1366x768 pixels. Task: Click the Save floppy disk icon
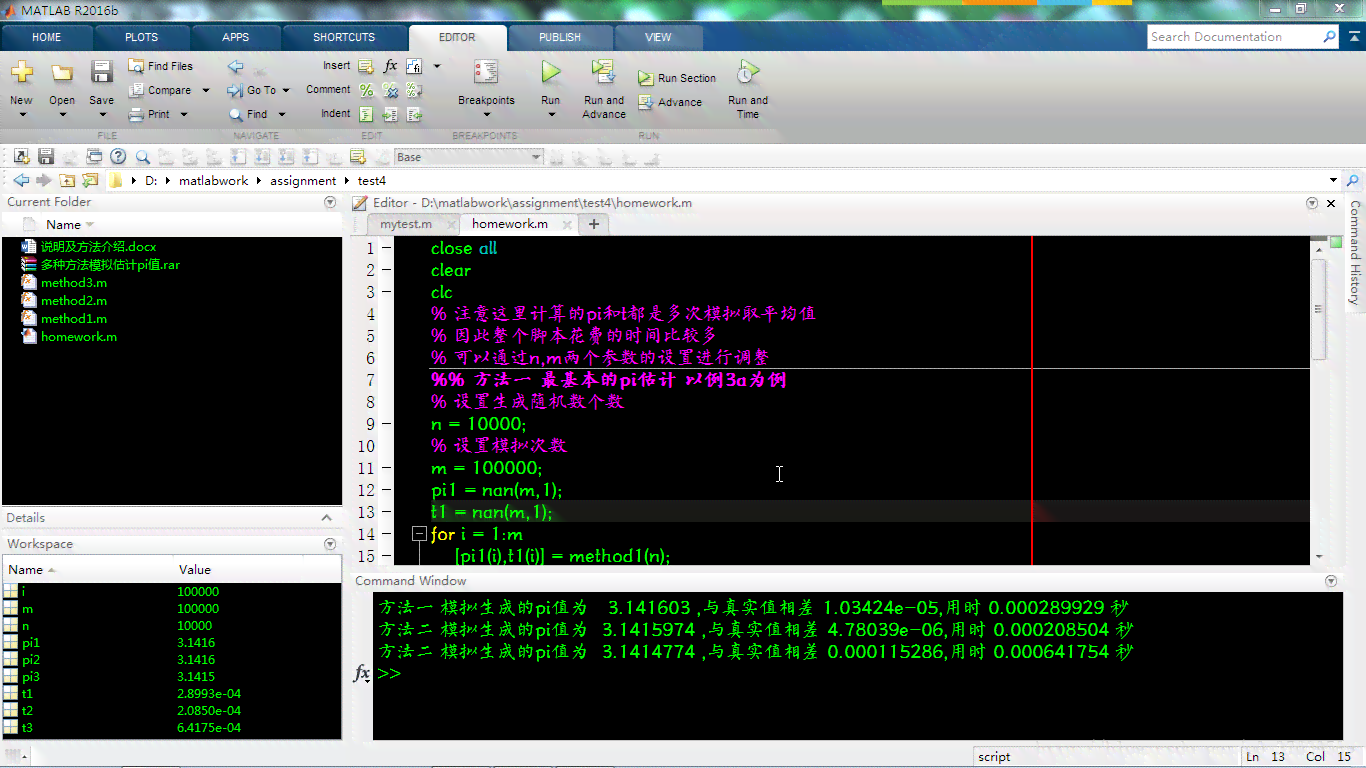[101, 72]
